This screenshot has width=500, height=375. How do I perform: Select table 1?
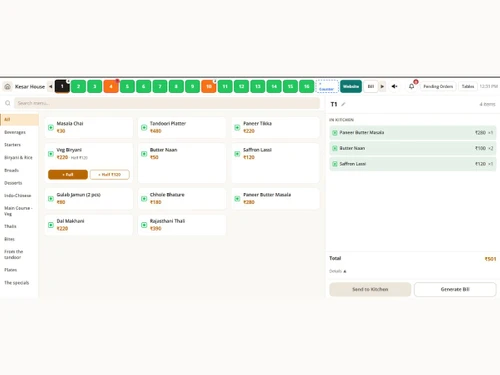pos(62,86)
